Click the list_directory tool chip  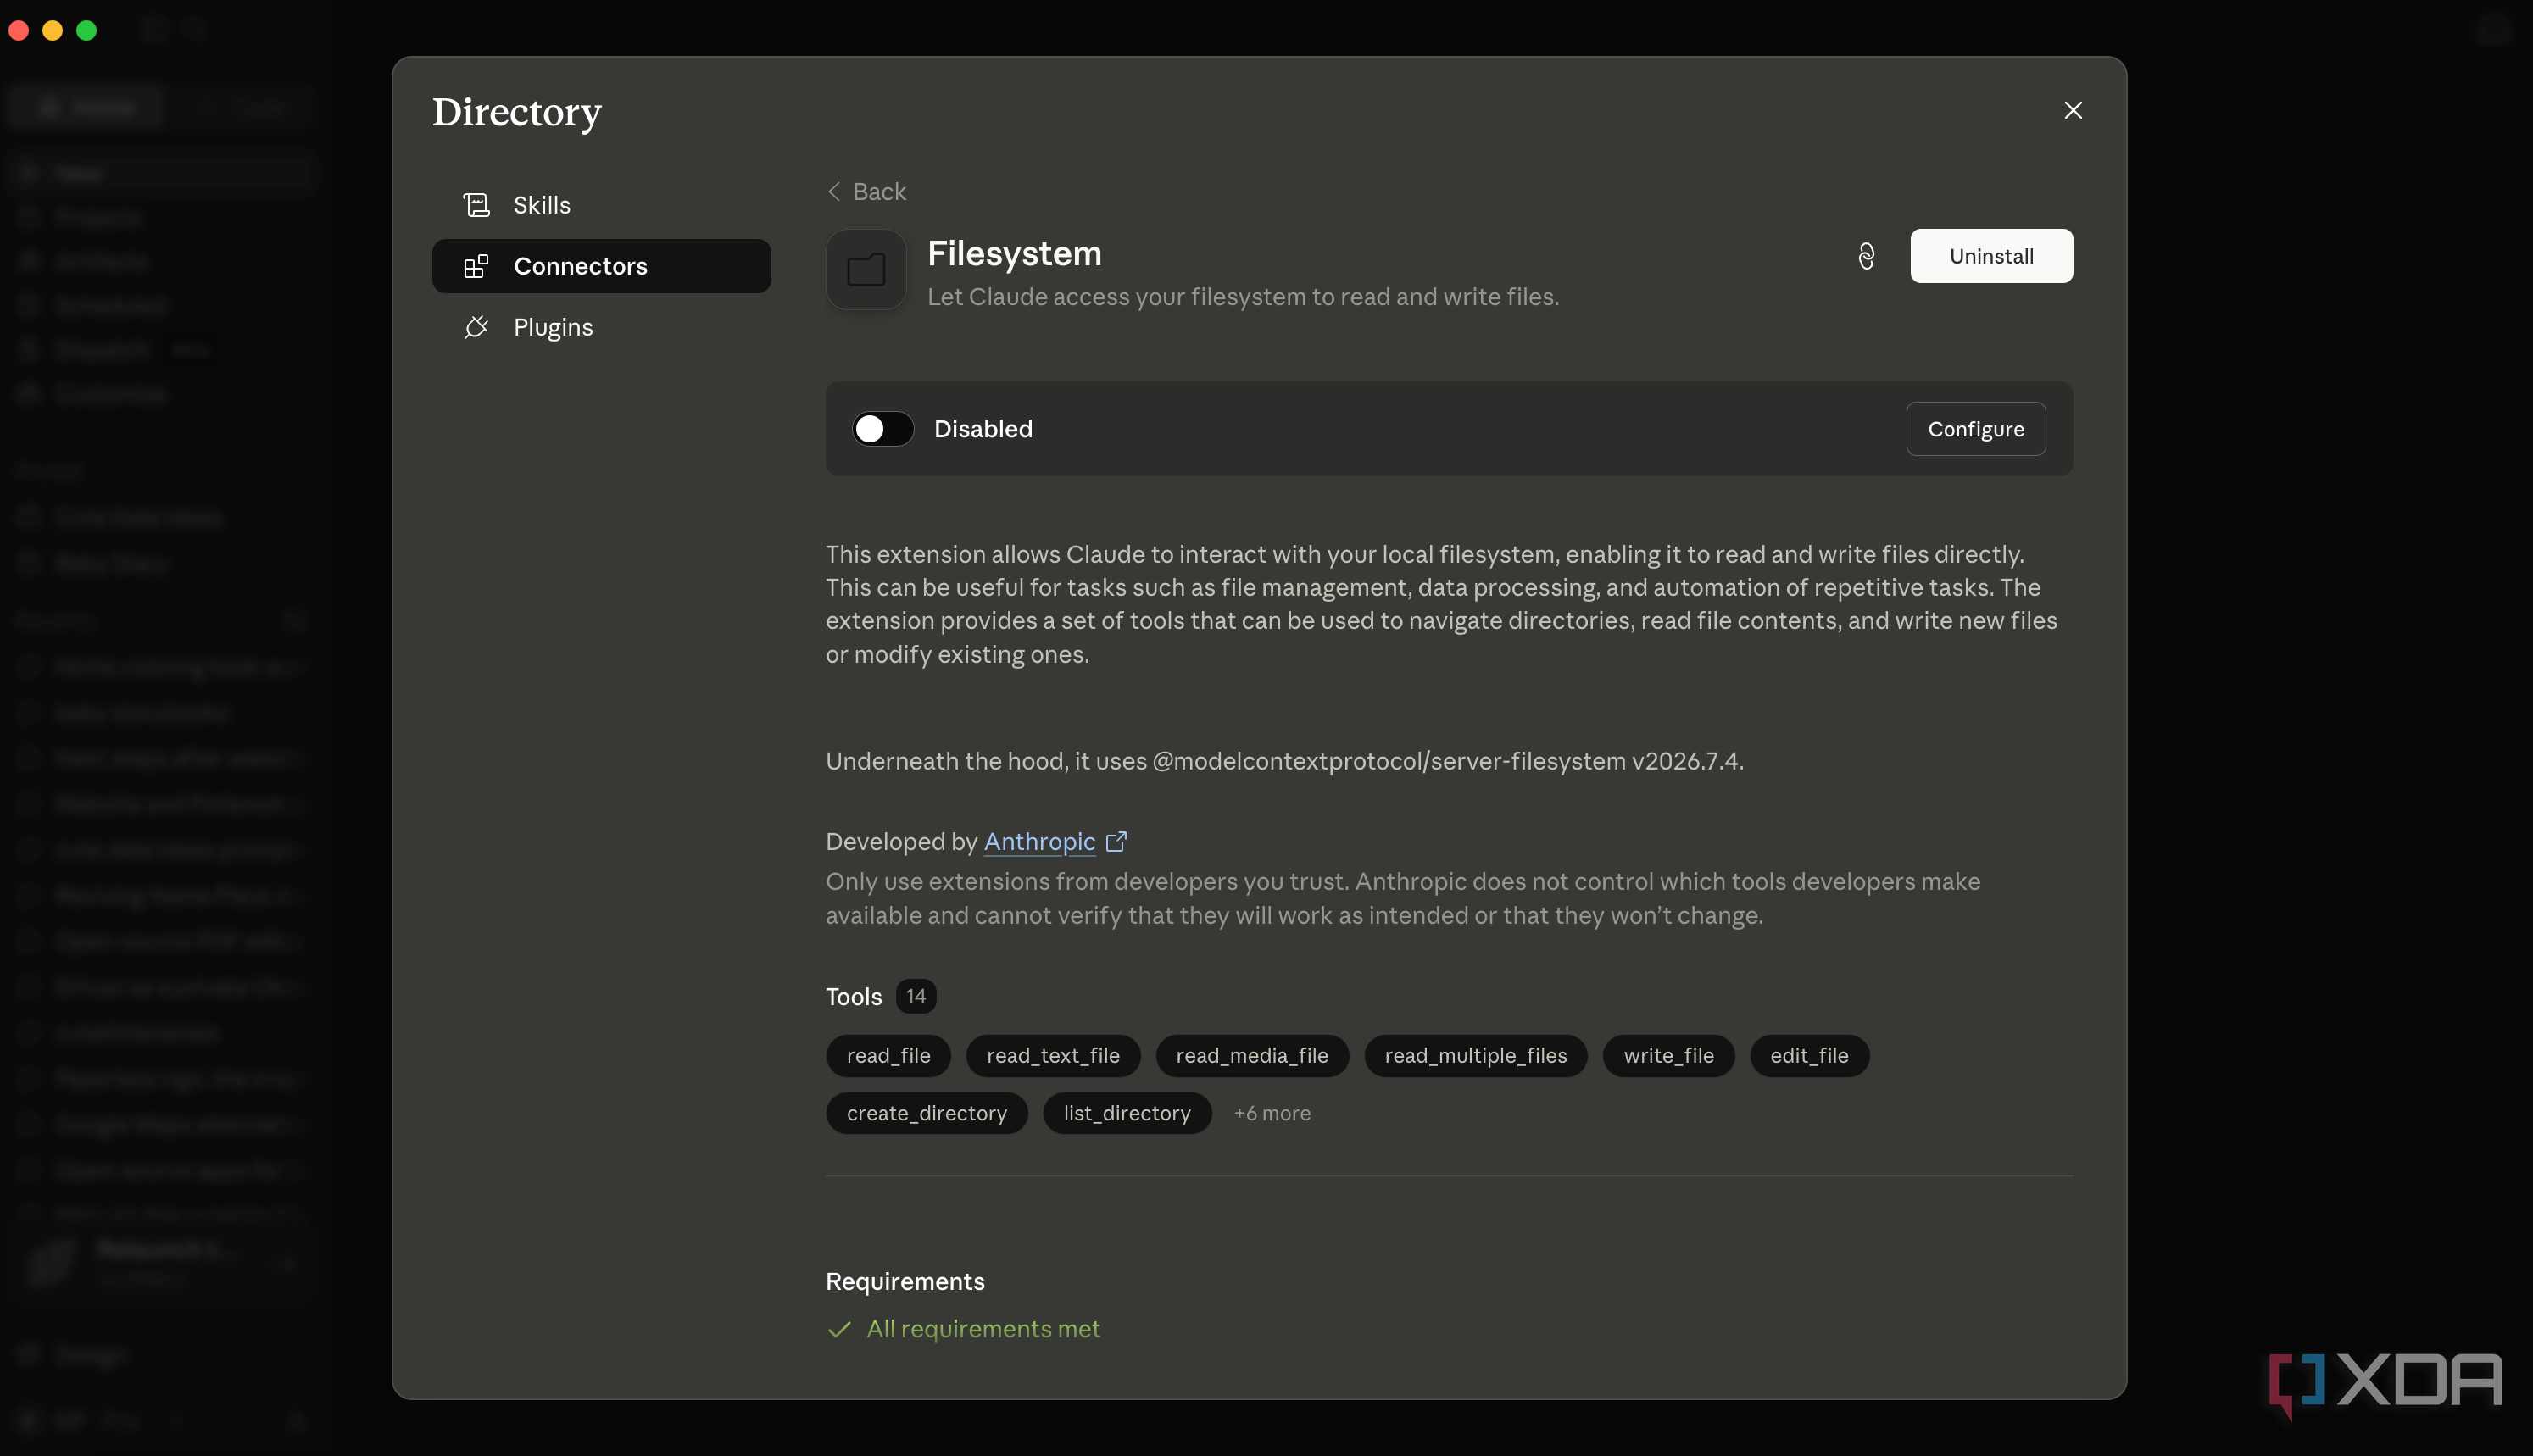1127,1113
